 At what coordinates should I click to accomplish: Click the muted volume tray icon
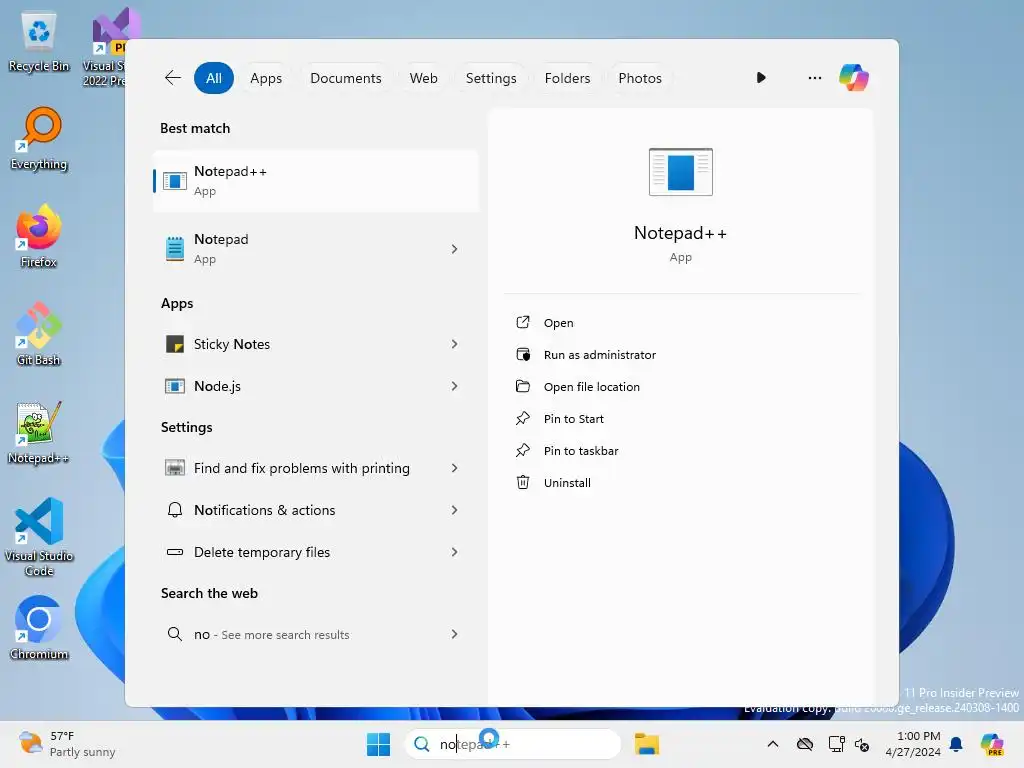tap(862, 744)
